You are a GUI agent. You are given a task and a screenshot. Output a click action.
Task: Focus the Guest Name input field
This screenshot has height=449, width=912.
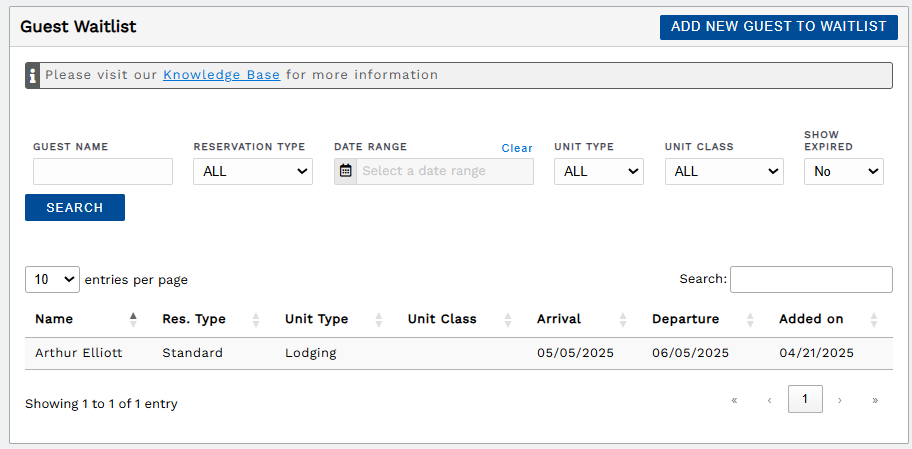(x=103, y=172)
